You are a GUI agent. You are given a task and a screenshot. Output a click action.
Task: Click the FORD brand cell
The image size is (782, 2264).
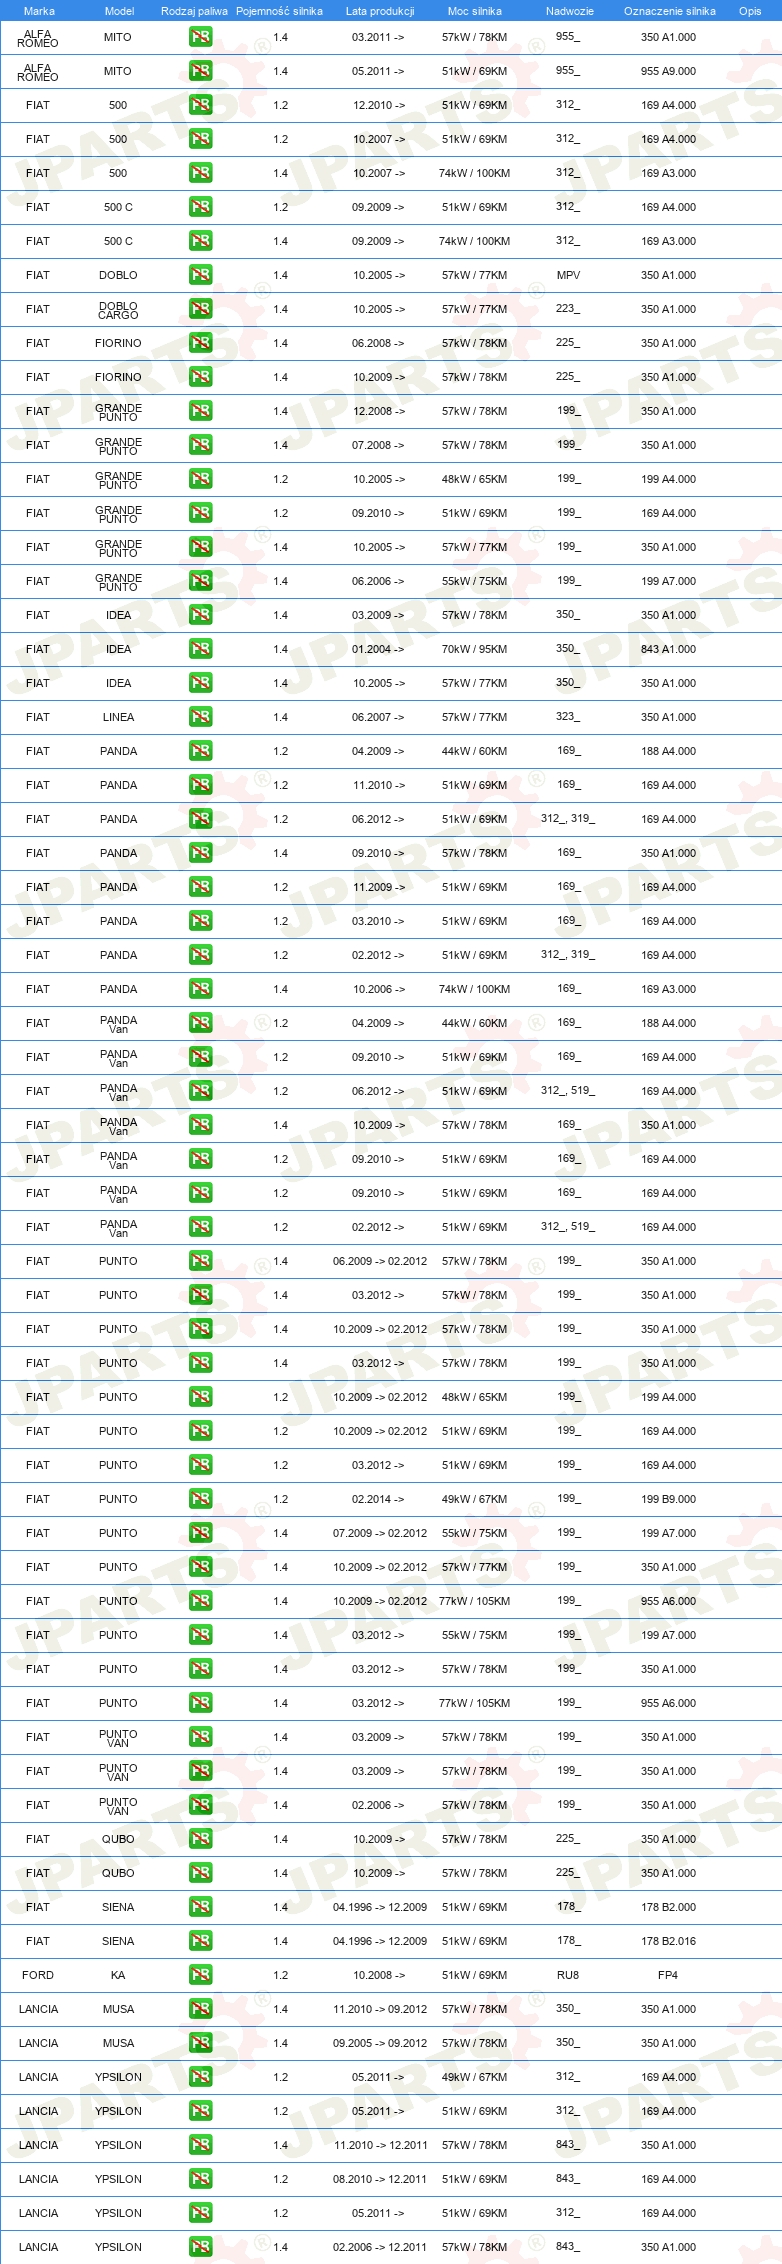[38, 1975]
